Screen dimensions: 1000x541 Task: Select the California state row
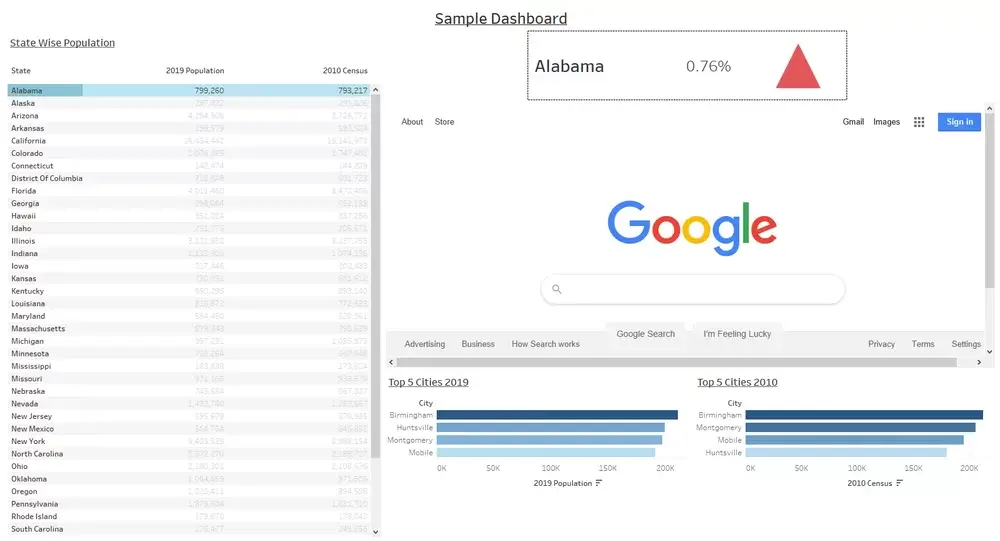pyautogui.click(x=189, y=141)
